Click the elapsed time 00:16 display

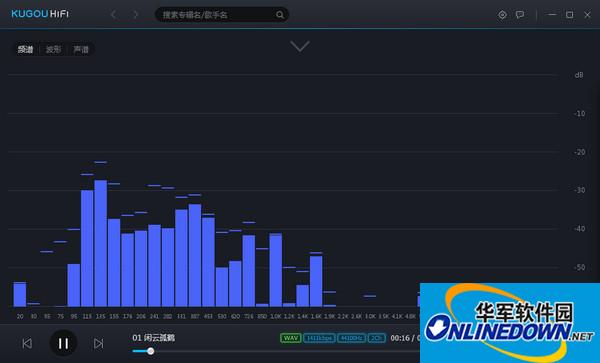[400, 338]
